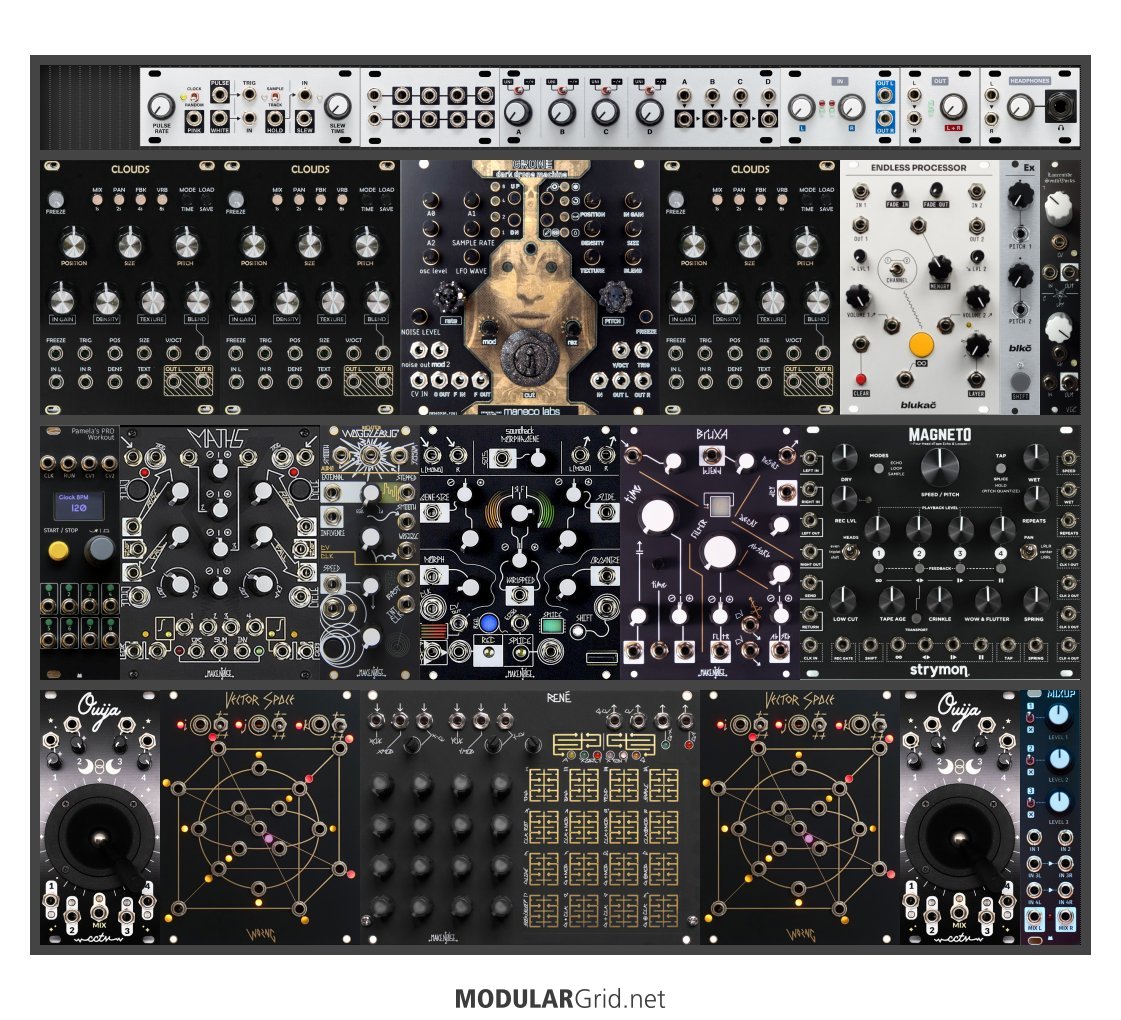Click the Clock BPM display on Pamela's
The width and height of the screenshot is (1121, 1020).
click(x=79, y=504)
